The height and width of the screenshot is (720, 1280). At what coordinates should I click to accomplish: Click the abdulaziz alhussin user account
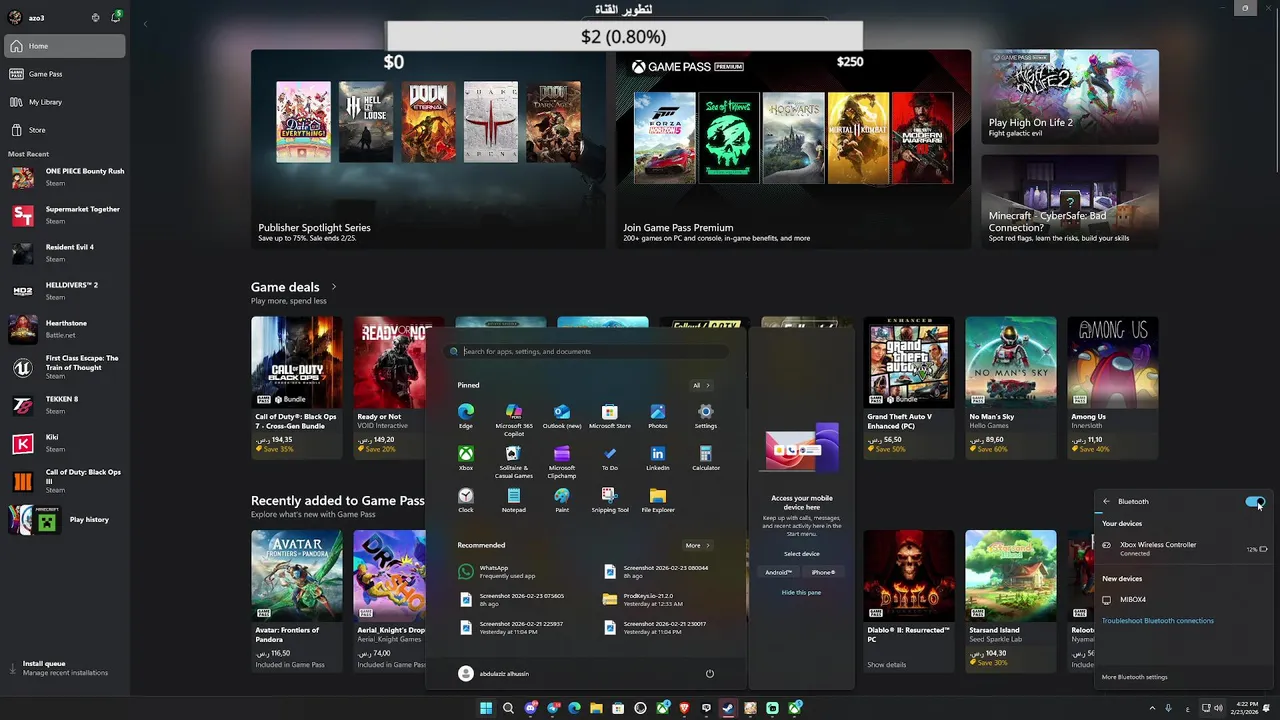494,673
